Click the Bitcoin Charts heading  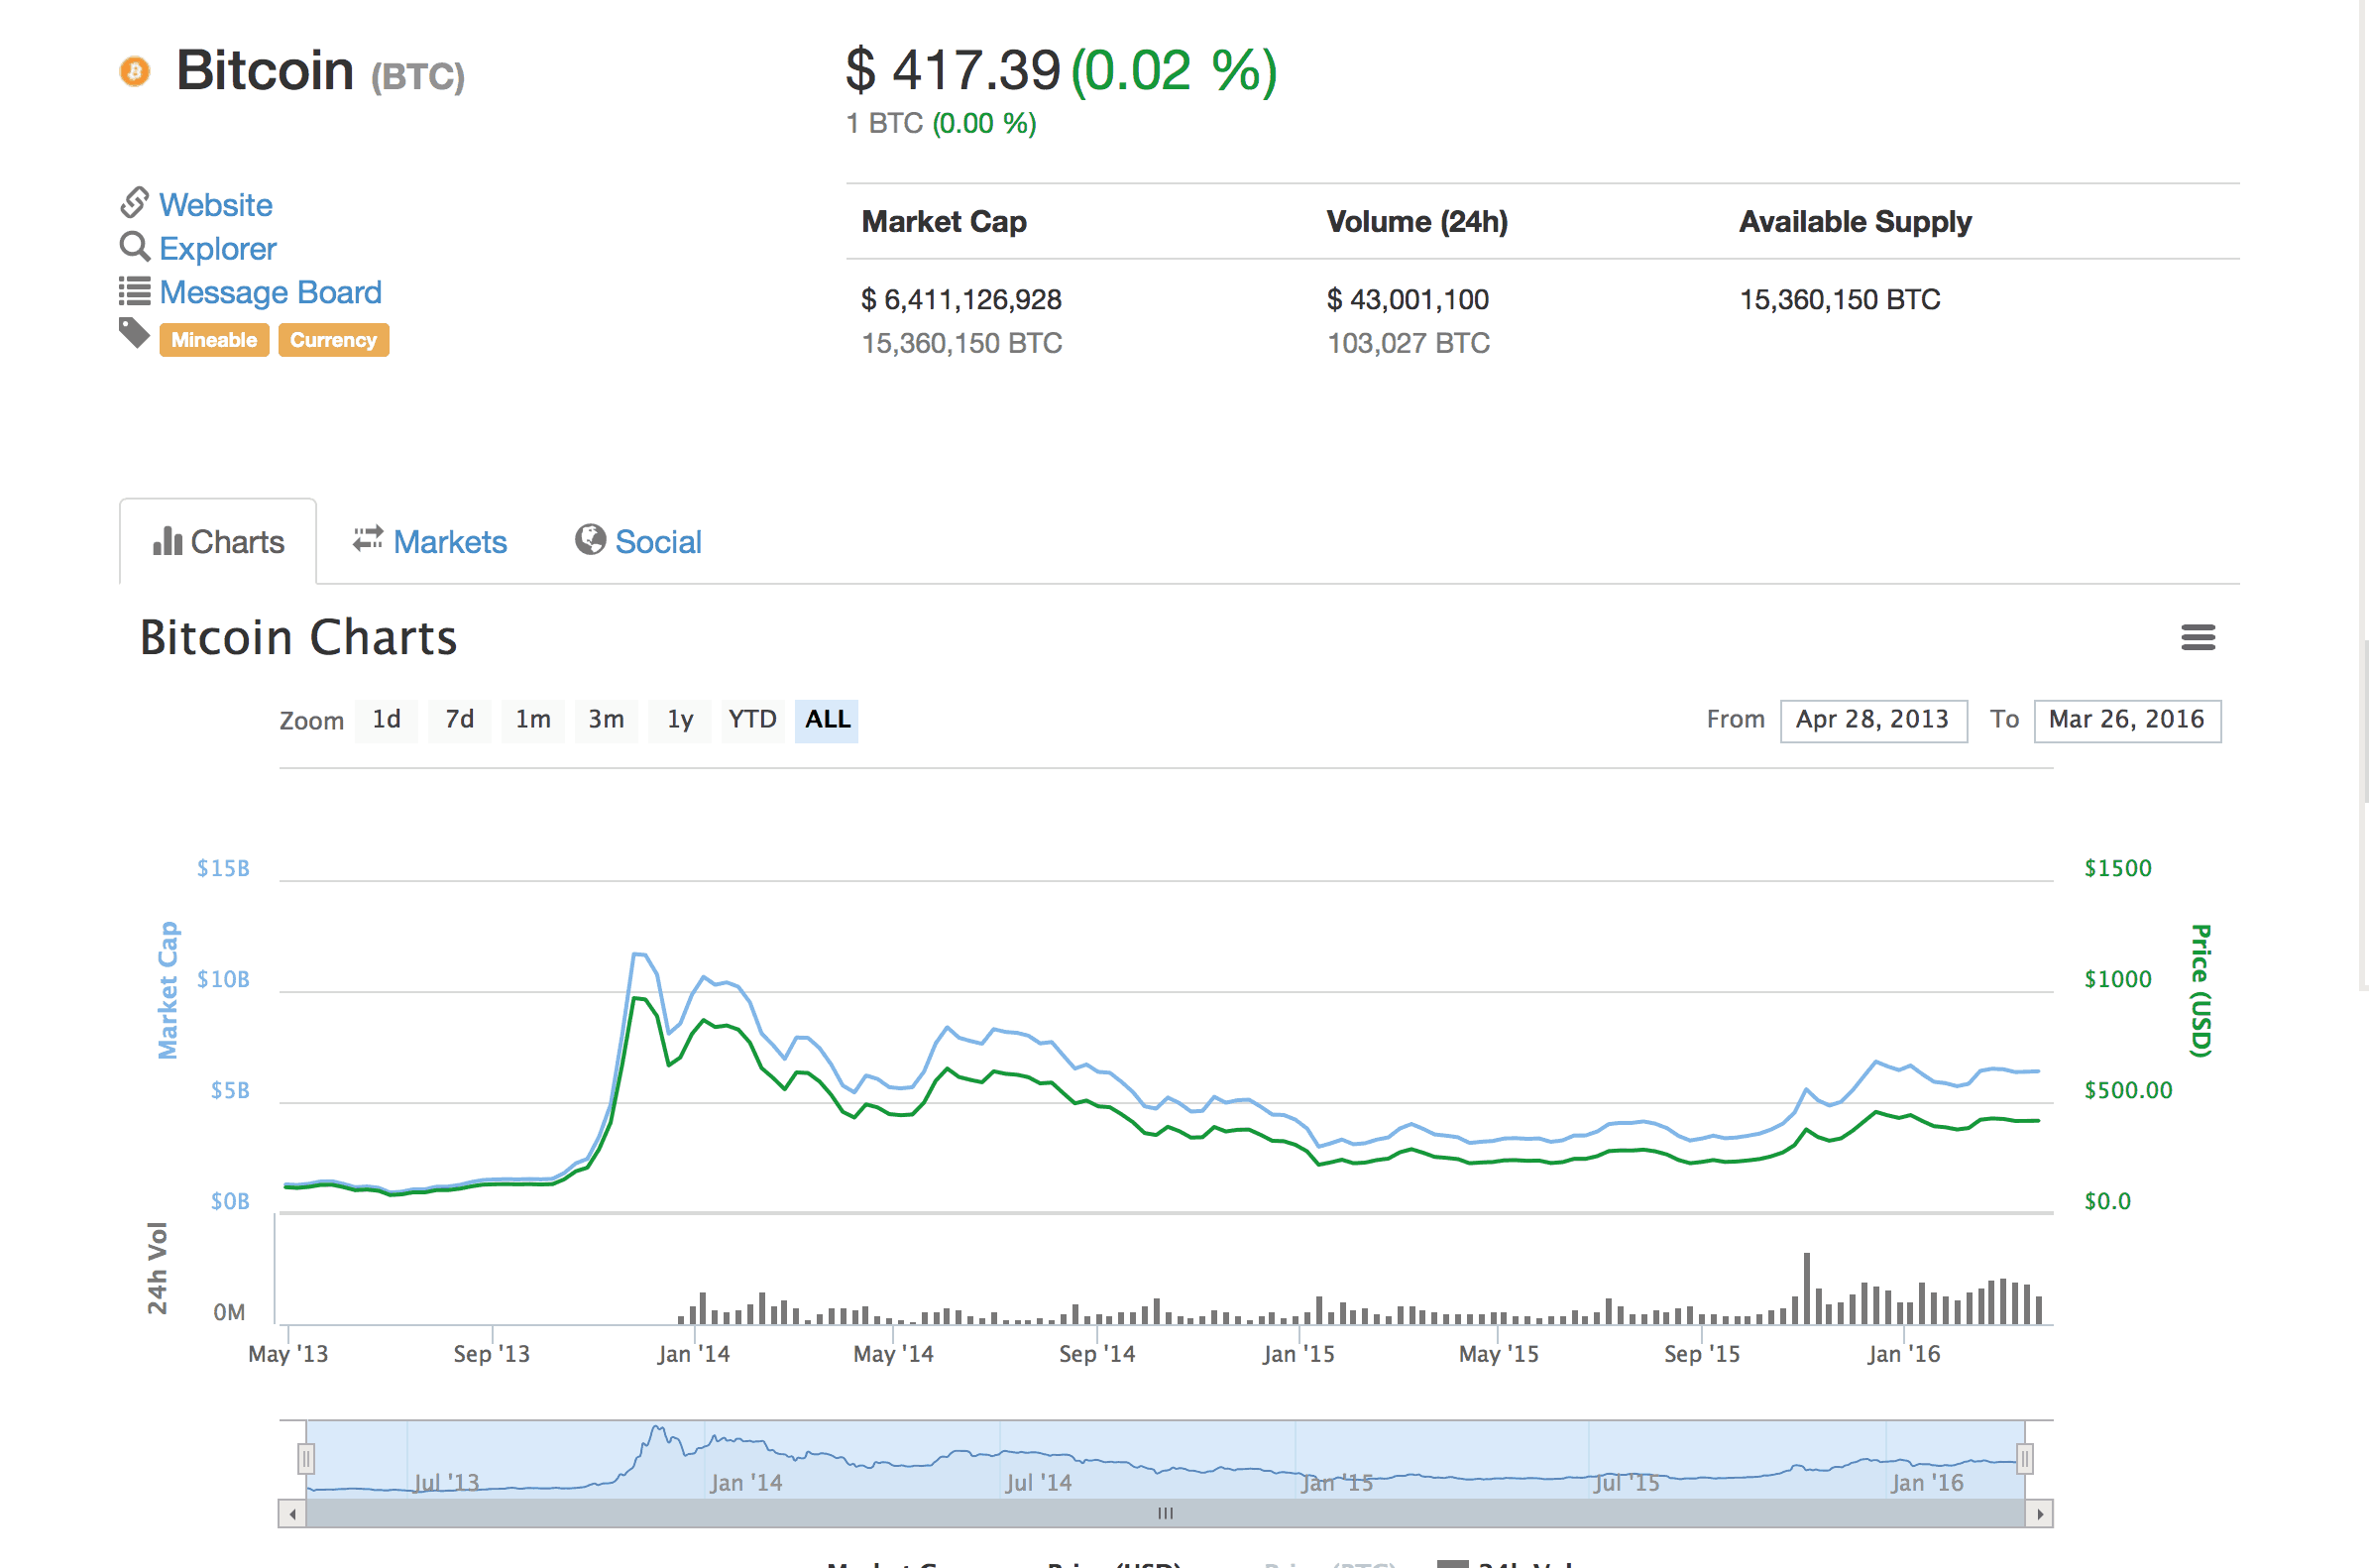point(298,637)
